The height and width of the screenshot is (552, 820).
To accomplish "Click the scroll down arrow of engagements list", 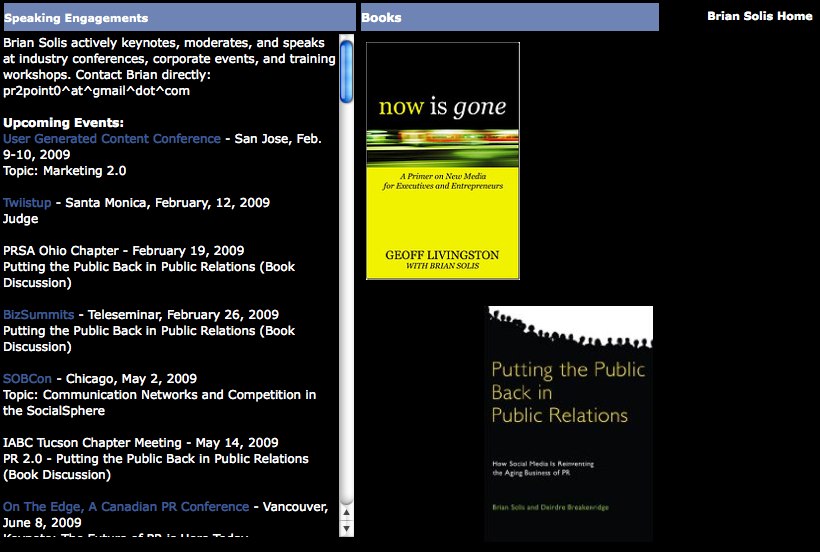I will tap(346, 528).
